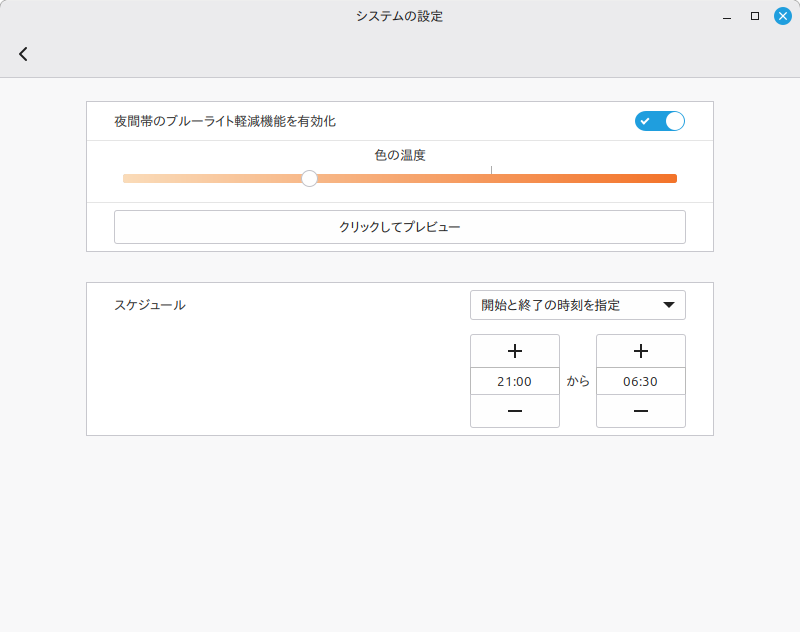
Task: Click the minimize icon in the title bar
Action: click(x=725, y=15)
